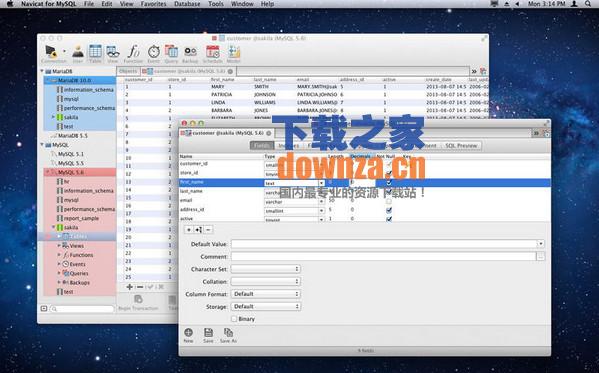599x373 pixels.
Task: Select MySQL 5.1 connection in sidebar
Action: click(71, 154)
